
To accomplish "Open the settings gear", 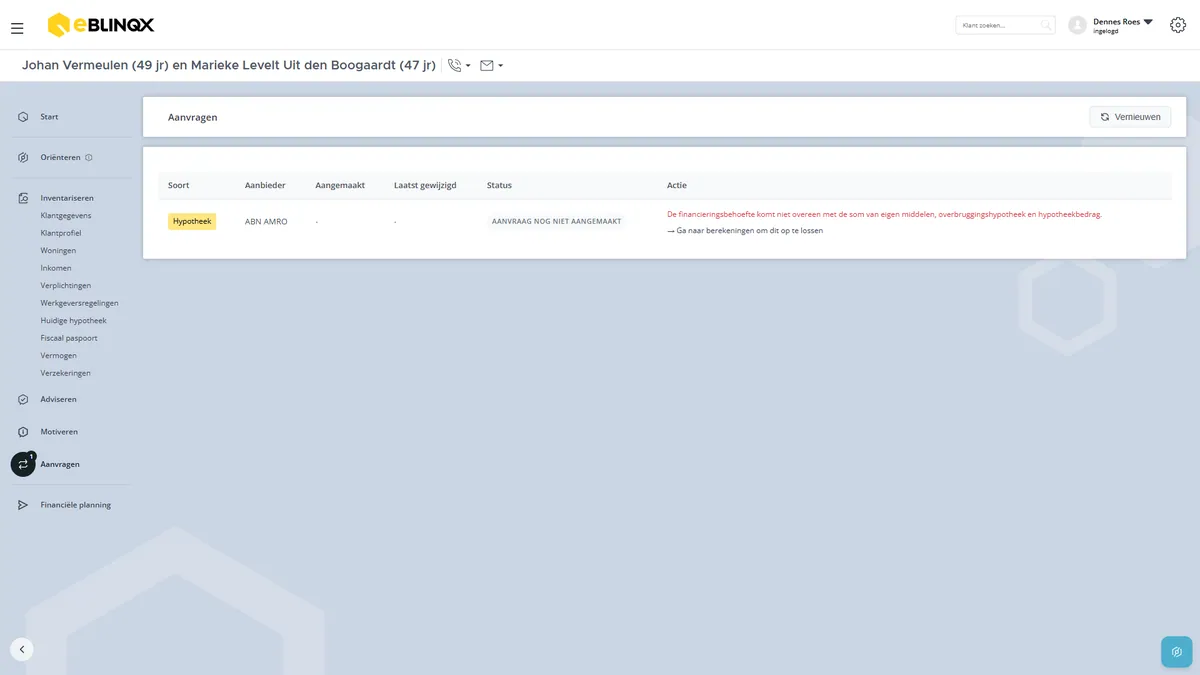I will pos(1177,25).
